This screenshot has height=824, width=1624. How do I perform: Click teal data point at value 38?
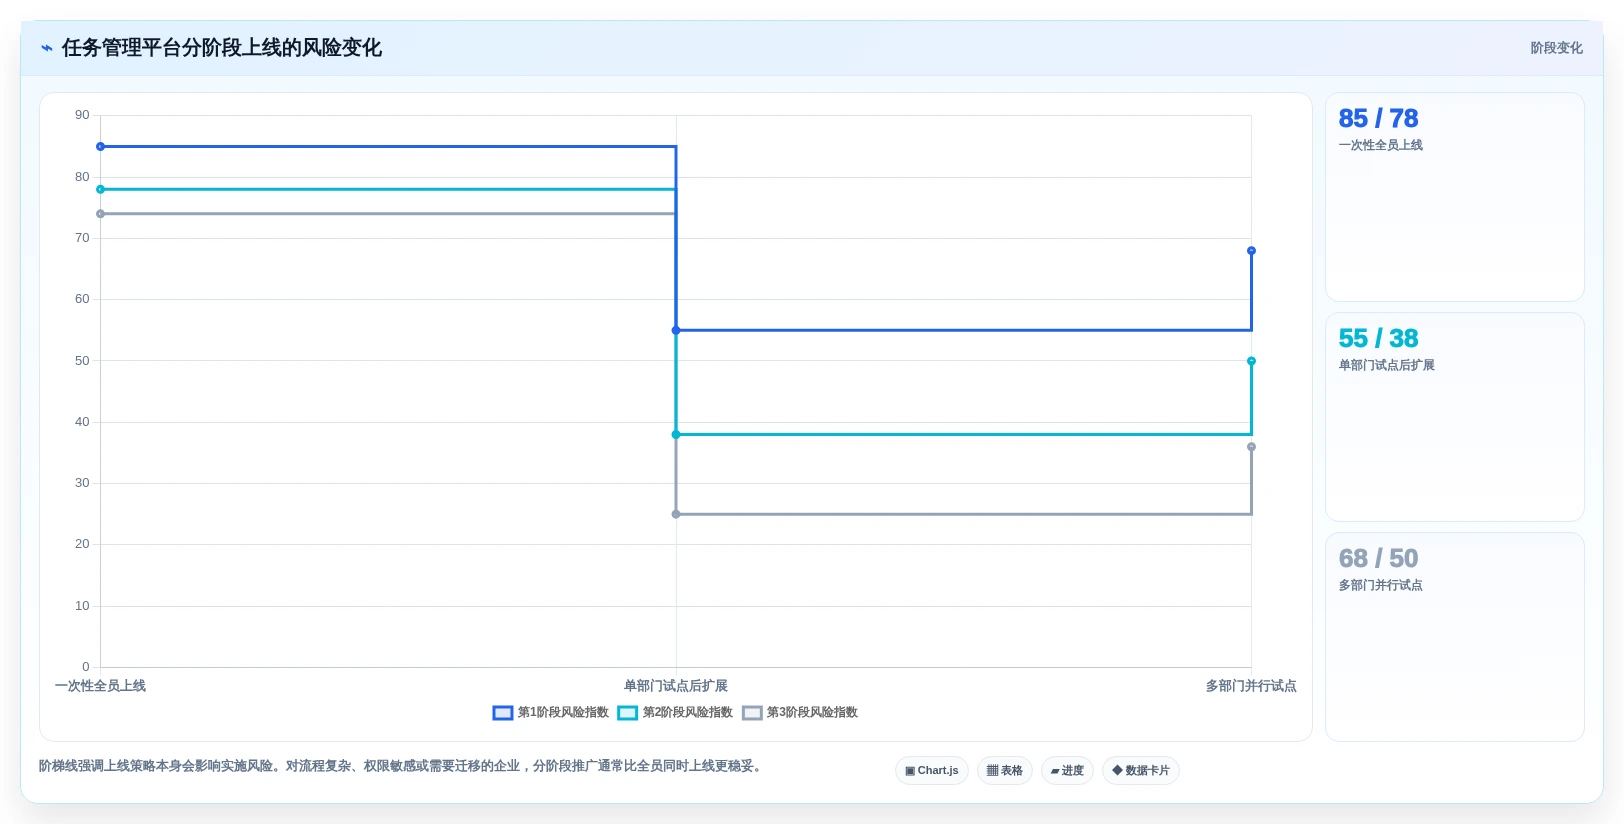point(676,434)
